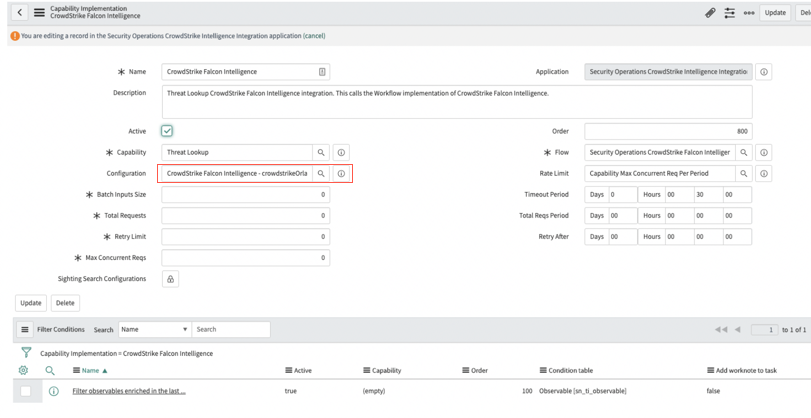811x418 pixels.
Task: Click the cancel link in banner
Action: 314,36
